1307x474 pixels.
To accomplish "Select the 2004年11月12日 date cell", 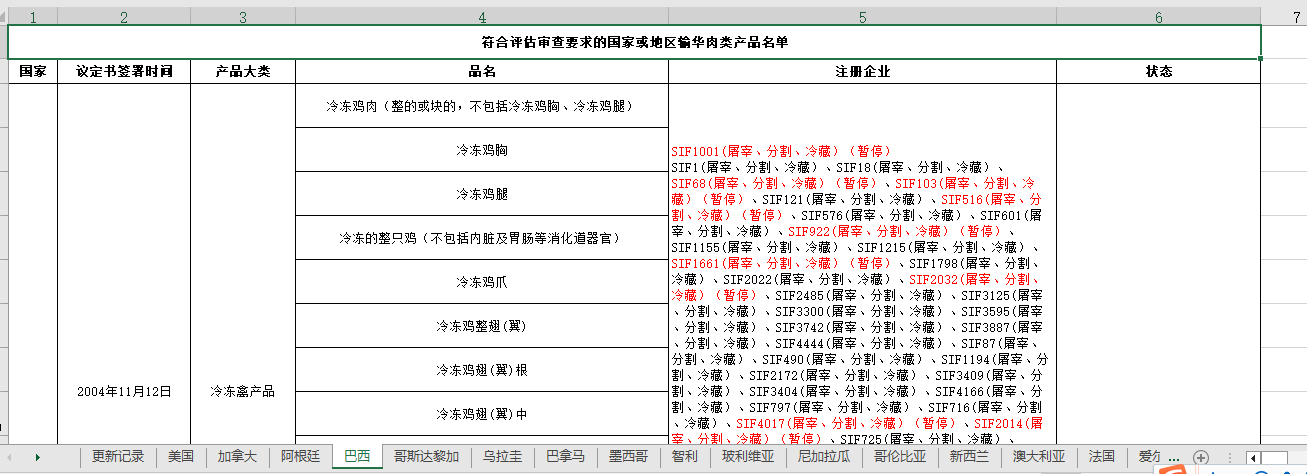I will [124, 392].
